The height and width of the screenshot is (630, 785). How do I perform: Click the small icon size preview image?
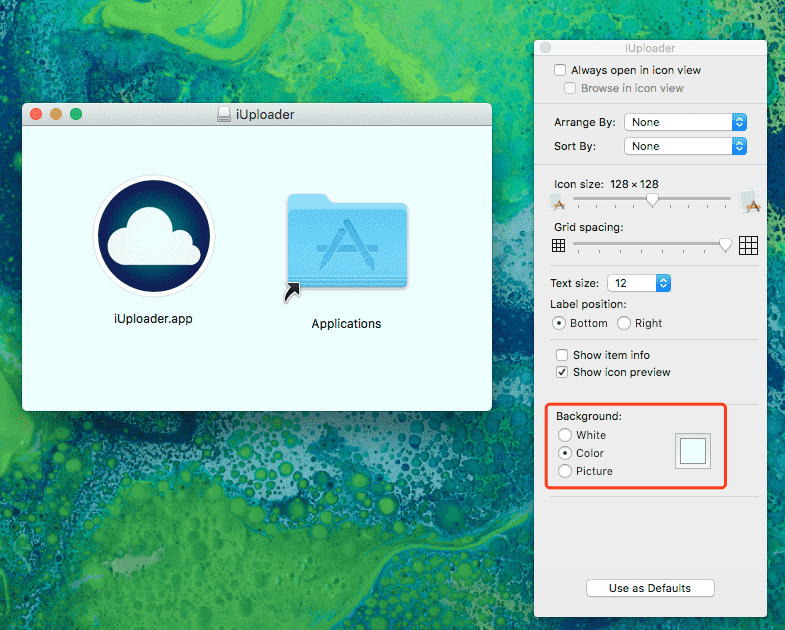pos(558,202)
